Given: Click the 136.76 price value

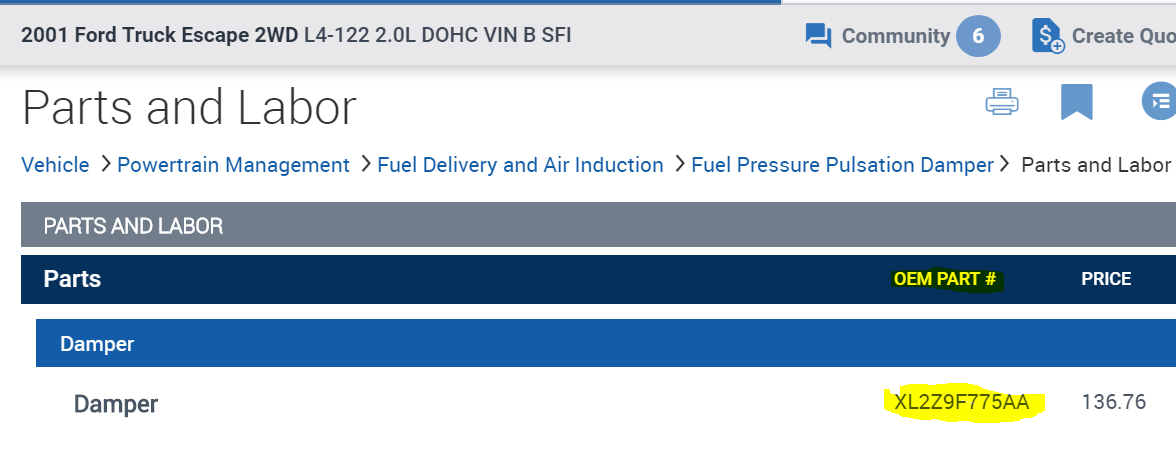Looking at the screenshot, I should 1113,403.
